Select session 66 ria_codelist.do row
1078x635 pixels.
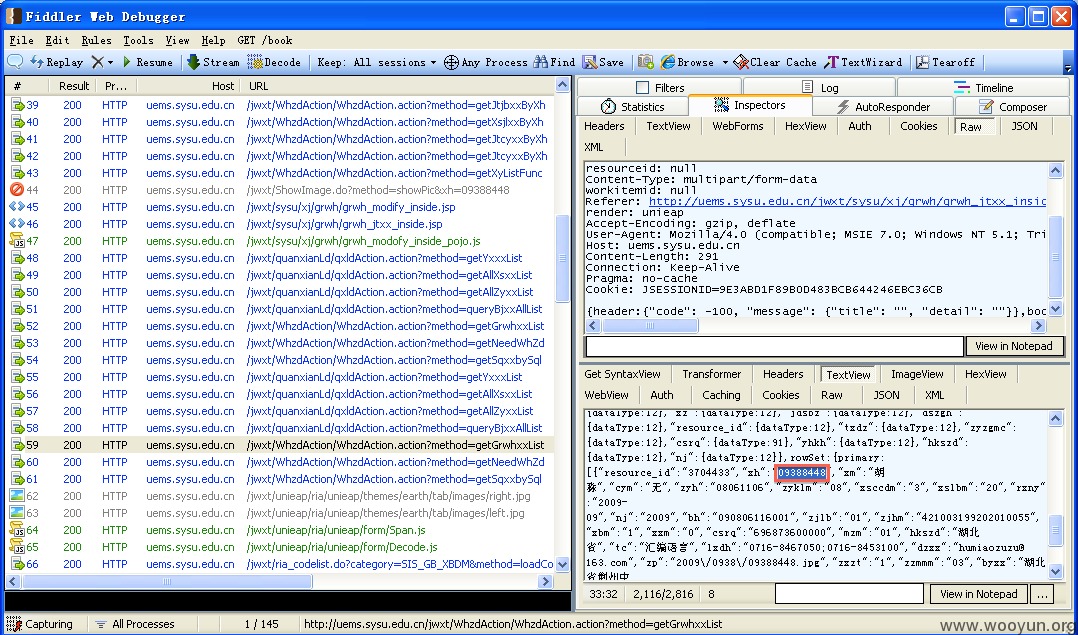click(x=281, y=564)
